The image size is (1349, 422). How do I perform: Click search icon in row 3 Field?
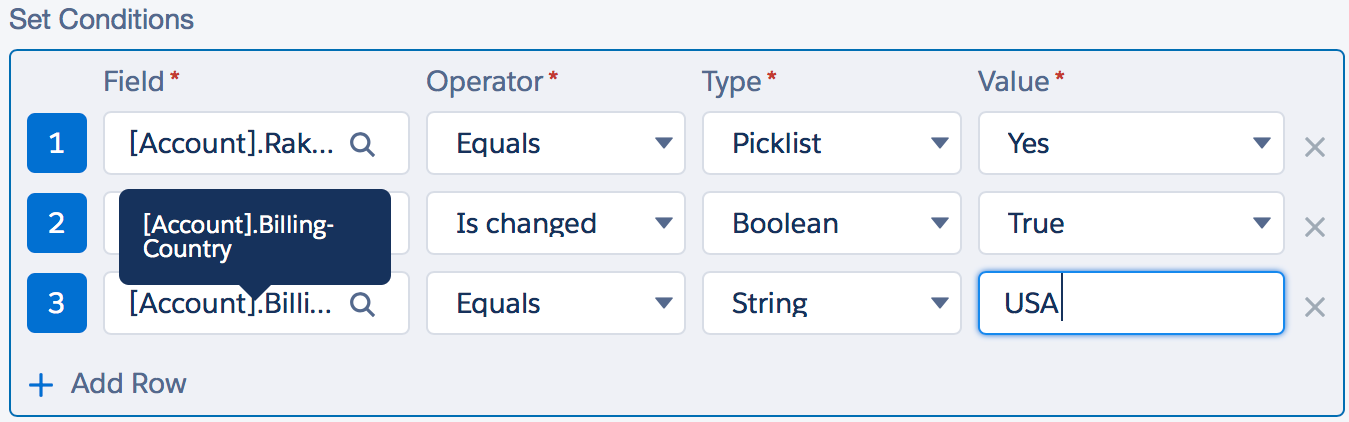pyautogui.click(x=362, y=304)
